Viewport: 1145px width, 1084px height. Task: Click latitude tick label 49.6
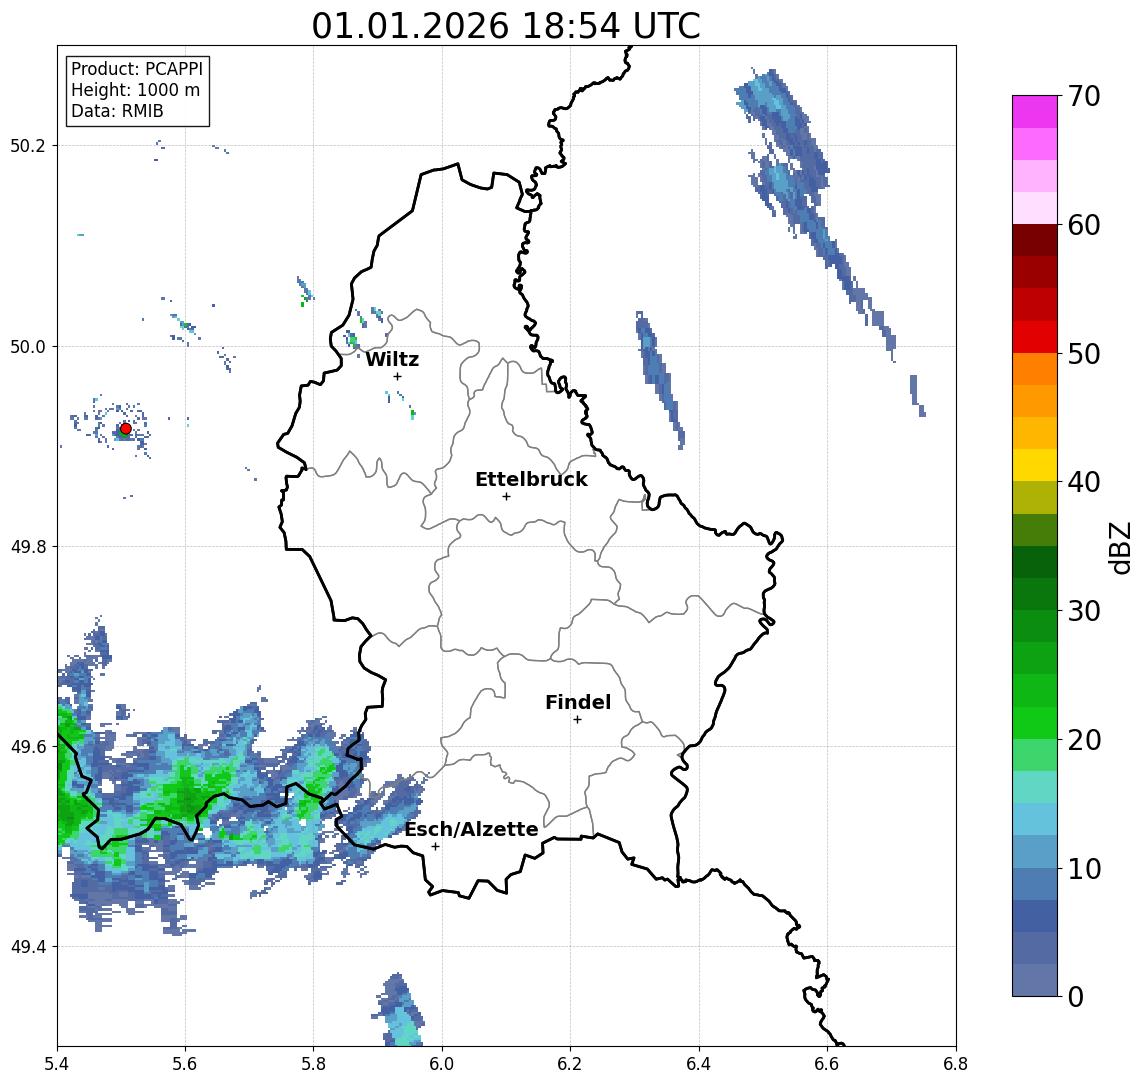click(27, 747)
